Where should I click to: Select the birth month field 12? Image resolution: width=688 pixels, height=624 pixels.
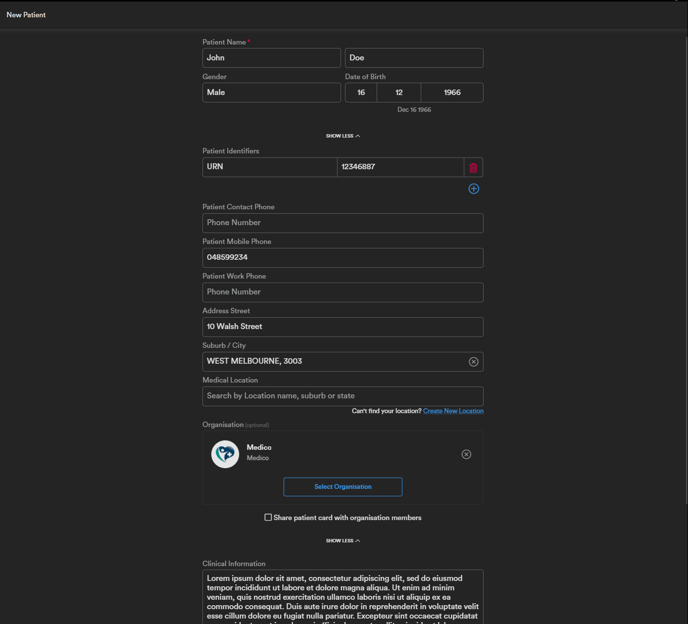coord(399,93)
